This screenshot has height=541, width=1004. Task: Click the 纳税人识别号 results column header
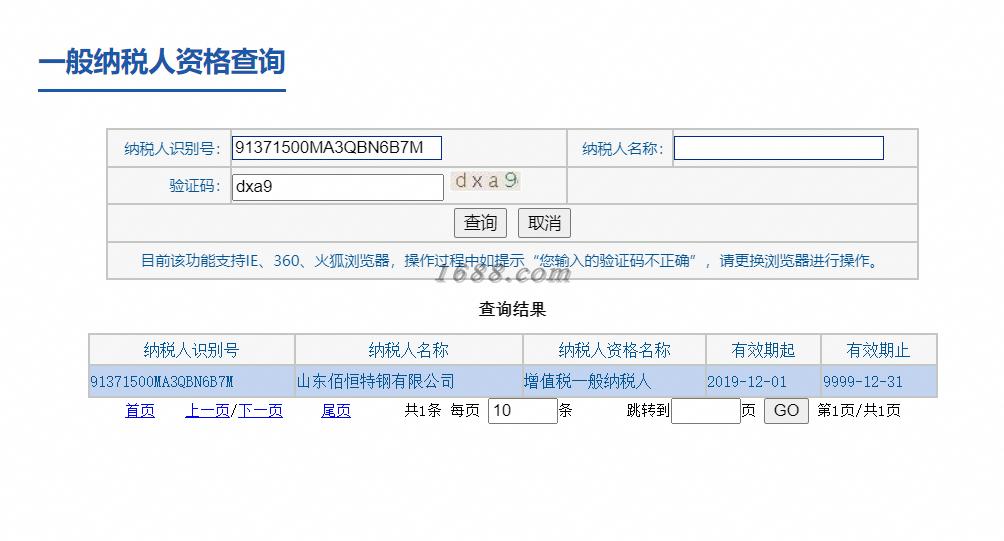click(x=191, y=350)
